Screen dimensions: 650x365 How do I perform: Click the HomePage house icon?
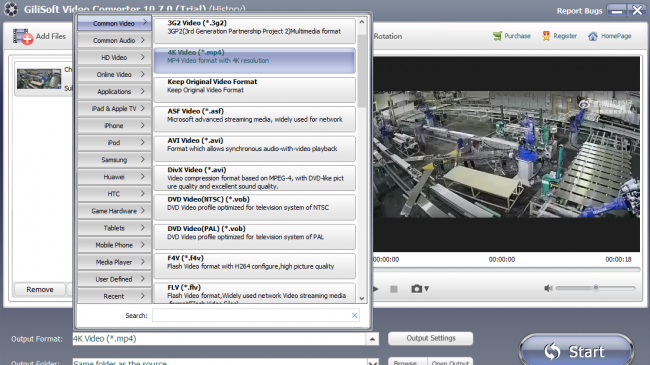pyautogui.click(x=593, y=36)
